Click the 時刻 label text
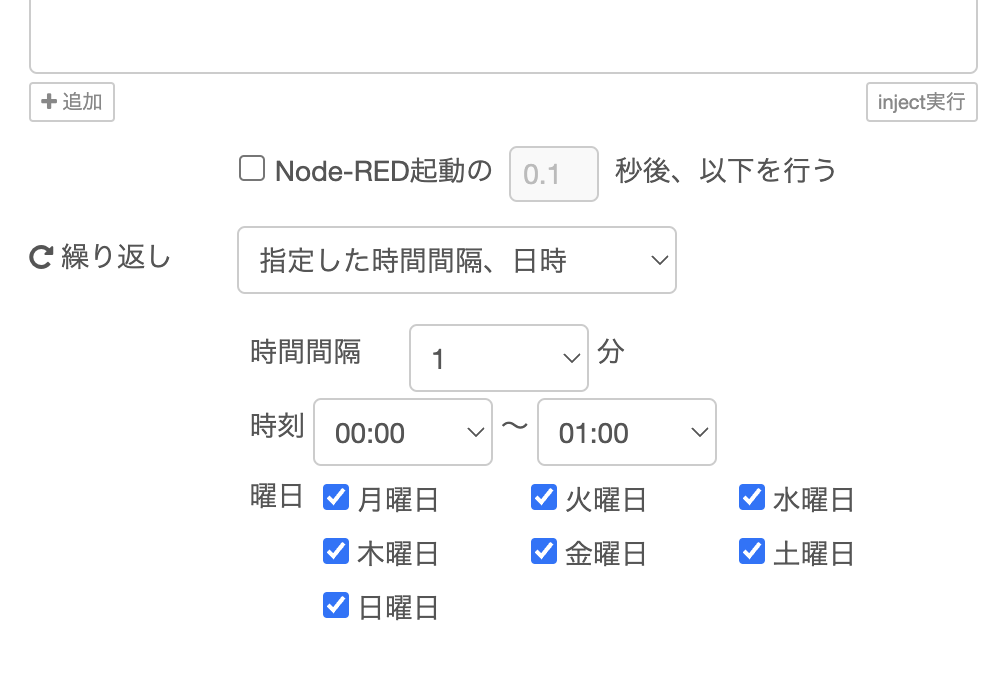Image resolution: width=998 pixels, height=684 pixels. (x=277, y=426)
